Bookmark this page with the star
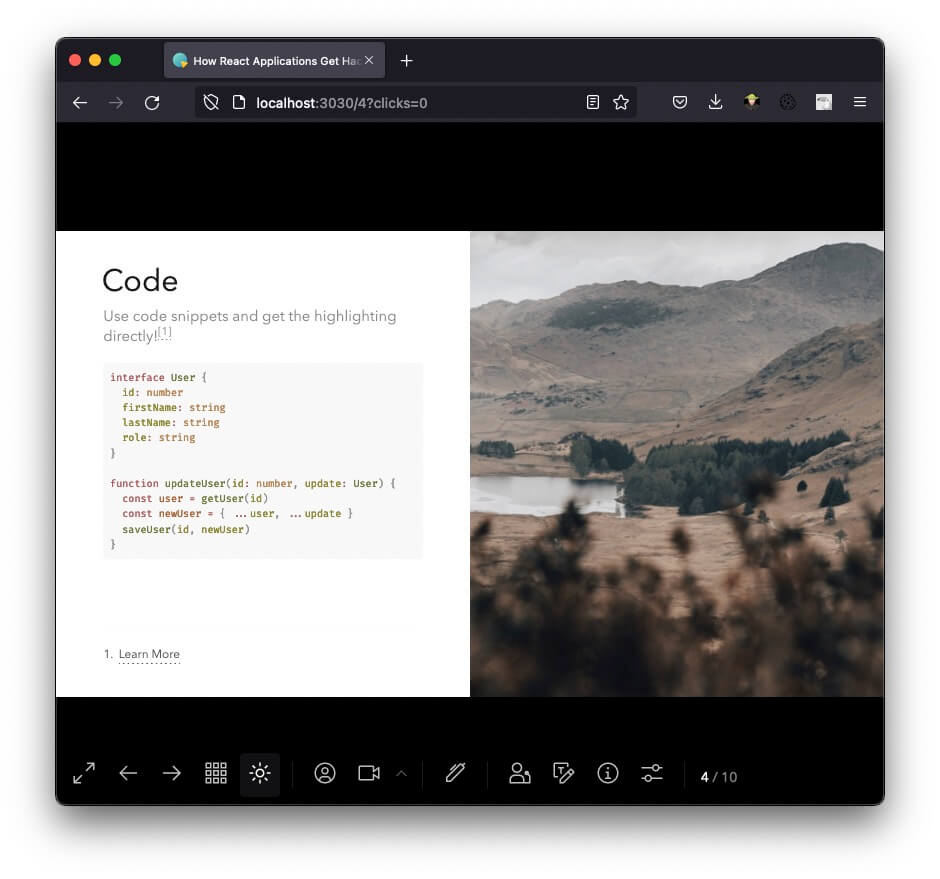Screen dimensions: 940x879 click(621, 103)
